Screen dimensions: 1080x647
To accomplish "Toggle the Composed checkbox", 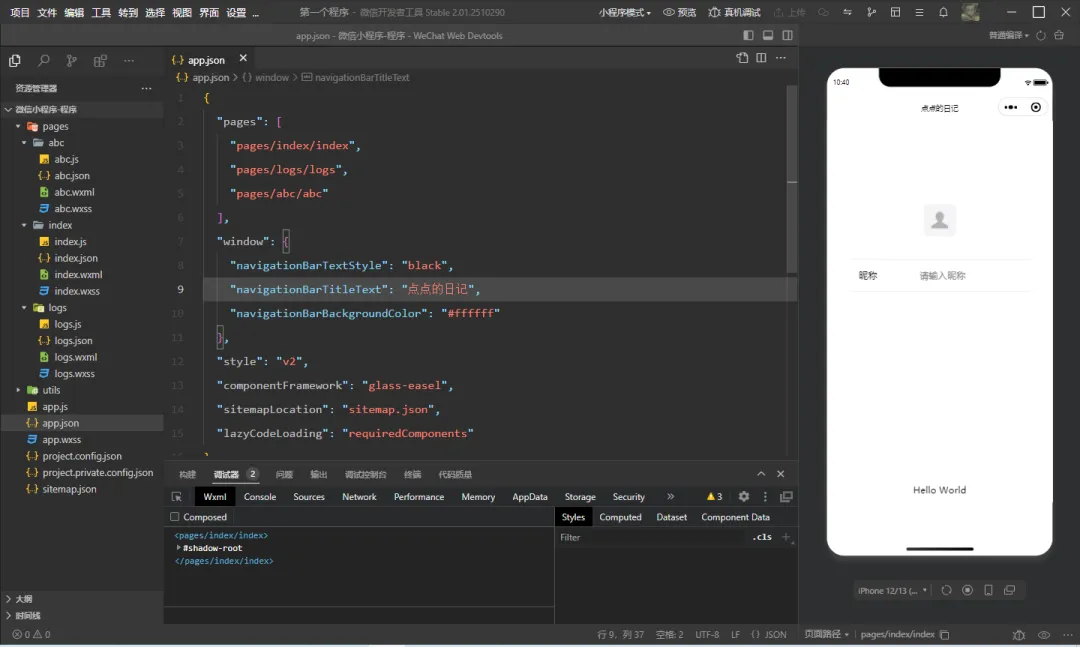I will point(175,517).
